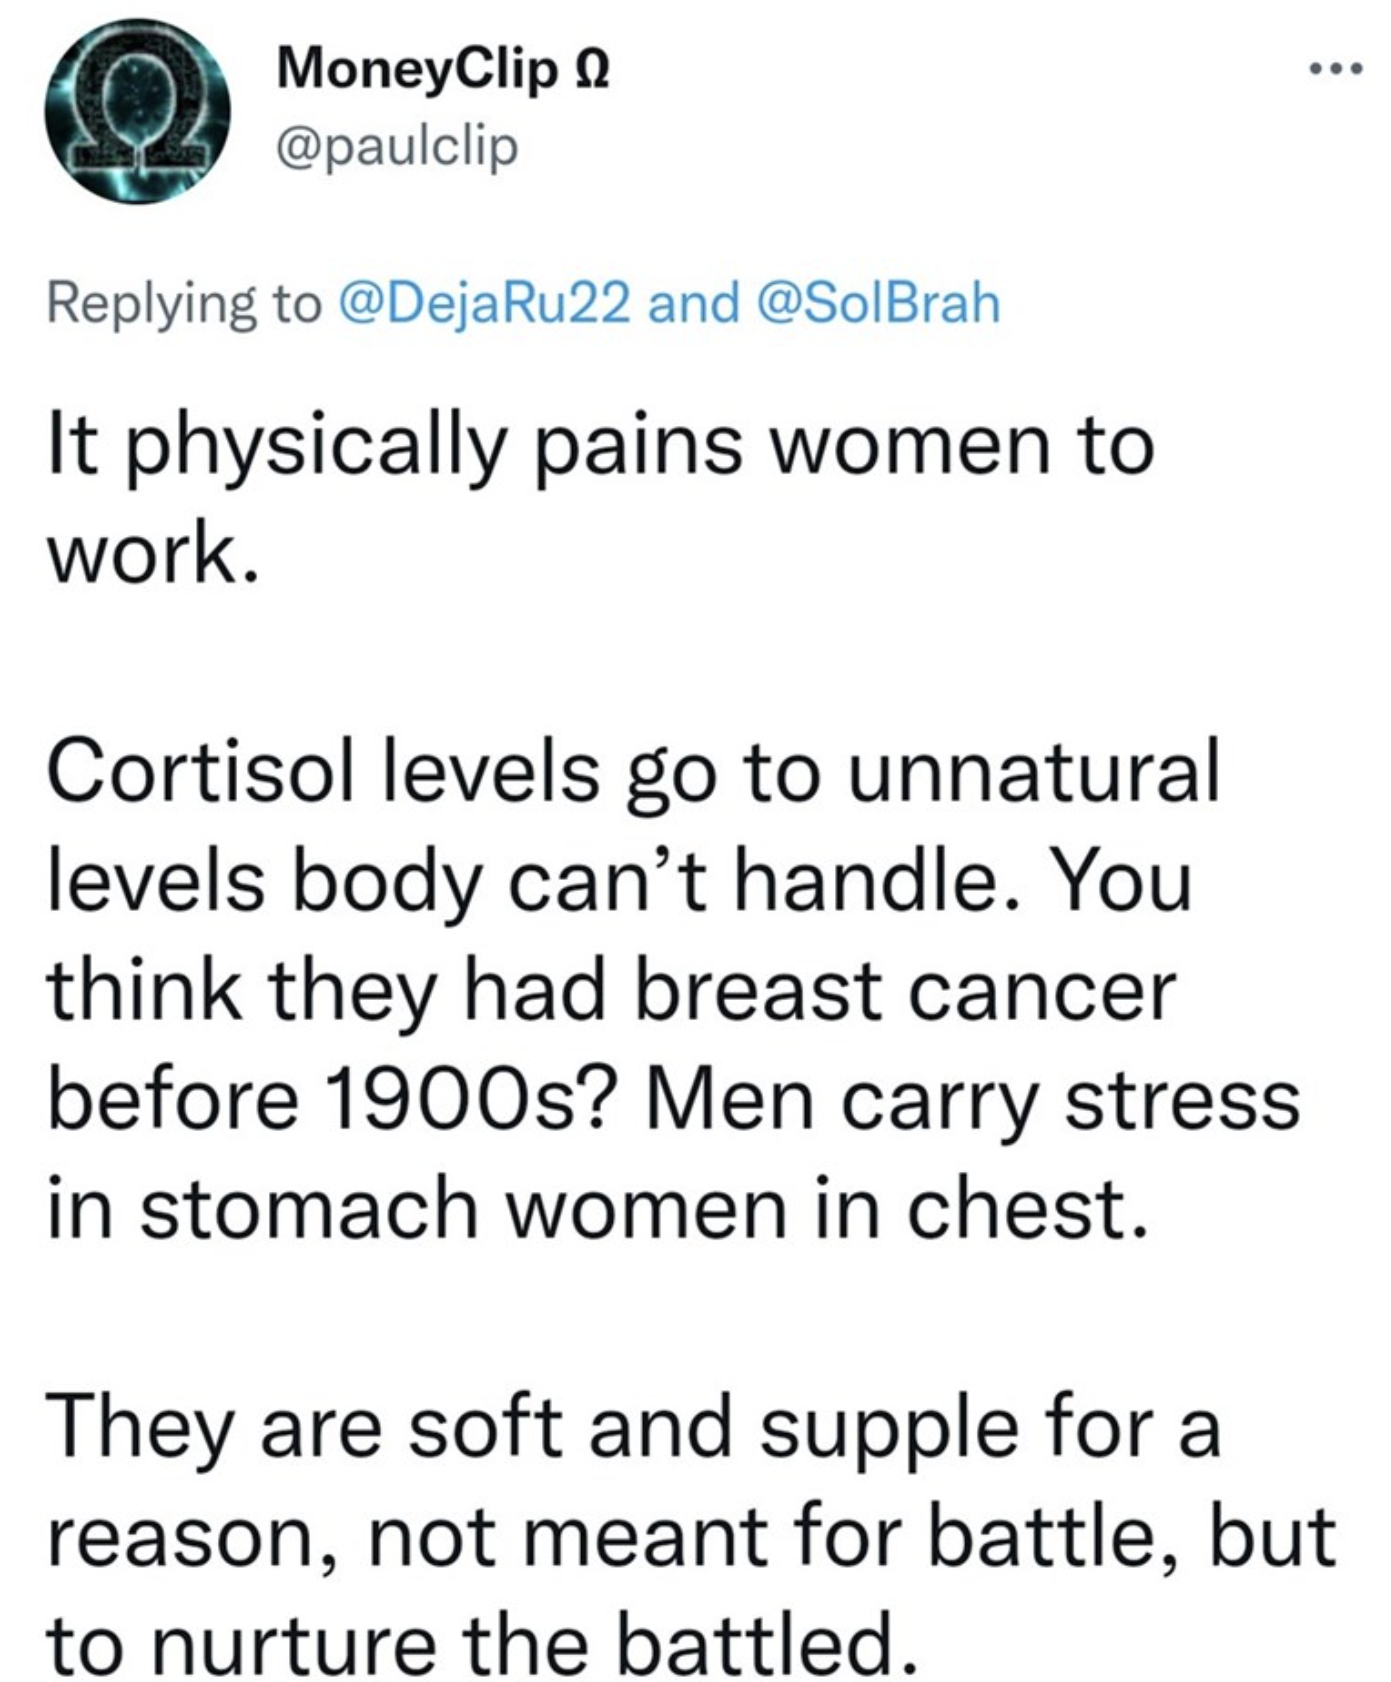
Task: Open MoneyClip's profile avatar
Action: click(137, 111)
